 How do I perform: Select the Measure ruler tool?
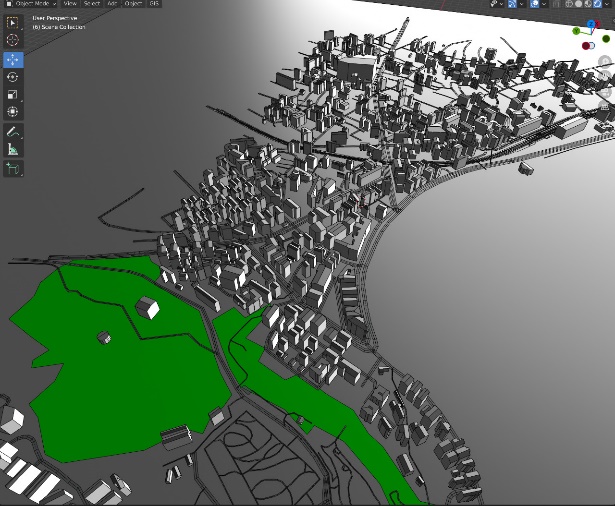click(x=13, y=149)
